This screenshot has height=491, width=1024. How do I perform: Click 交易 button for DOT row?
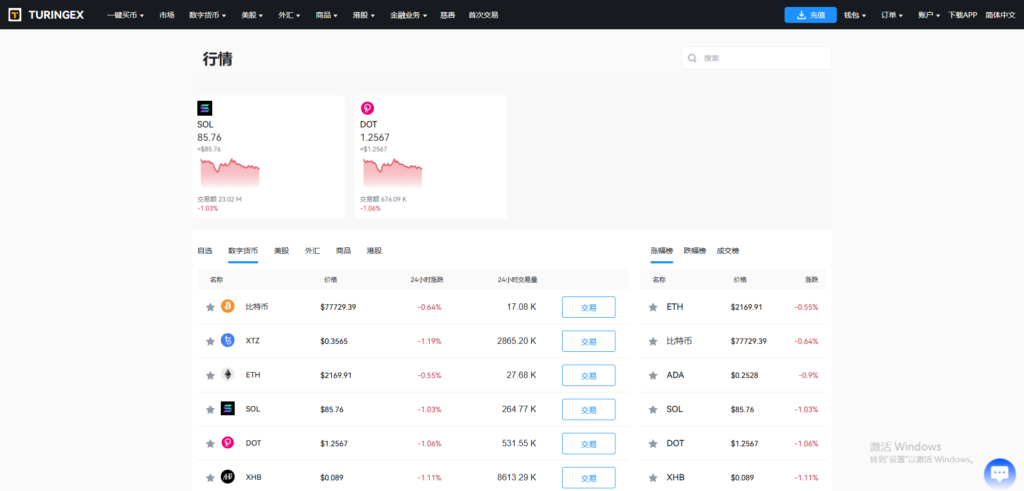[588, 443]
